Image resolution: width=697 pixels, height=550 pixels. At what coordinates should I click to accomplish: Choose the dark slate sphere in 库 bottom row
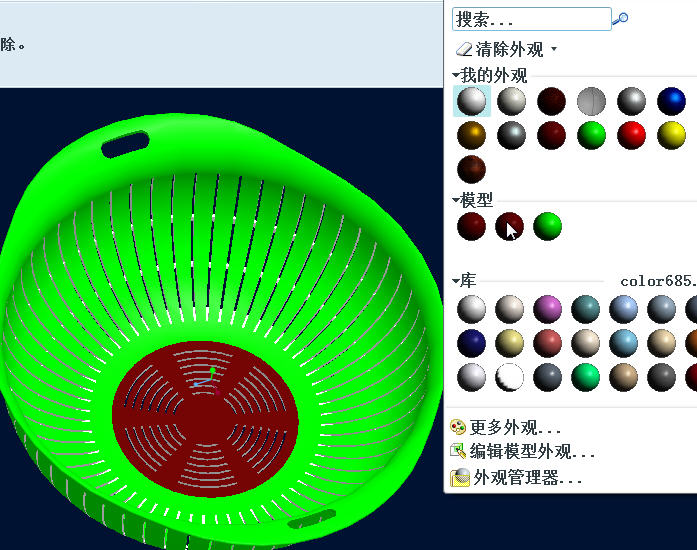pos(547,377)
